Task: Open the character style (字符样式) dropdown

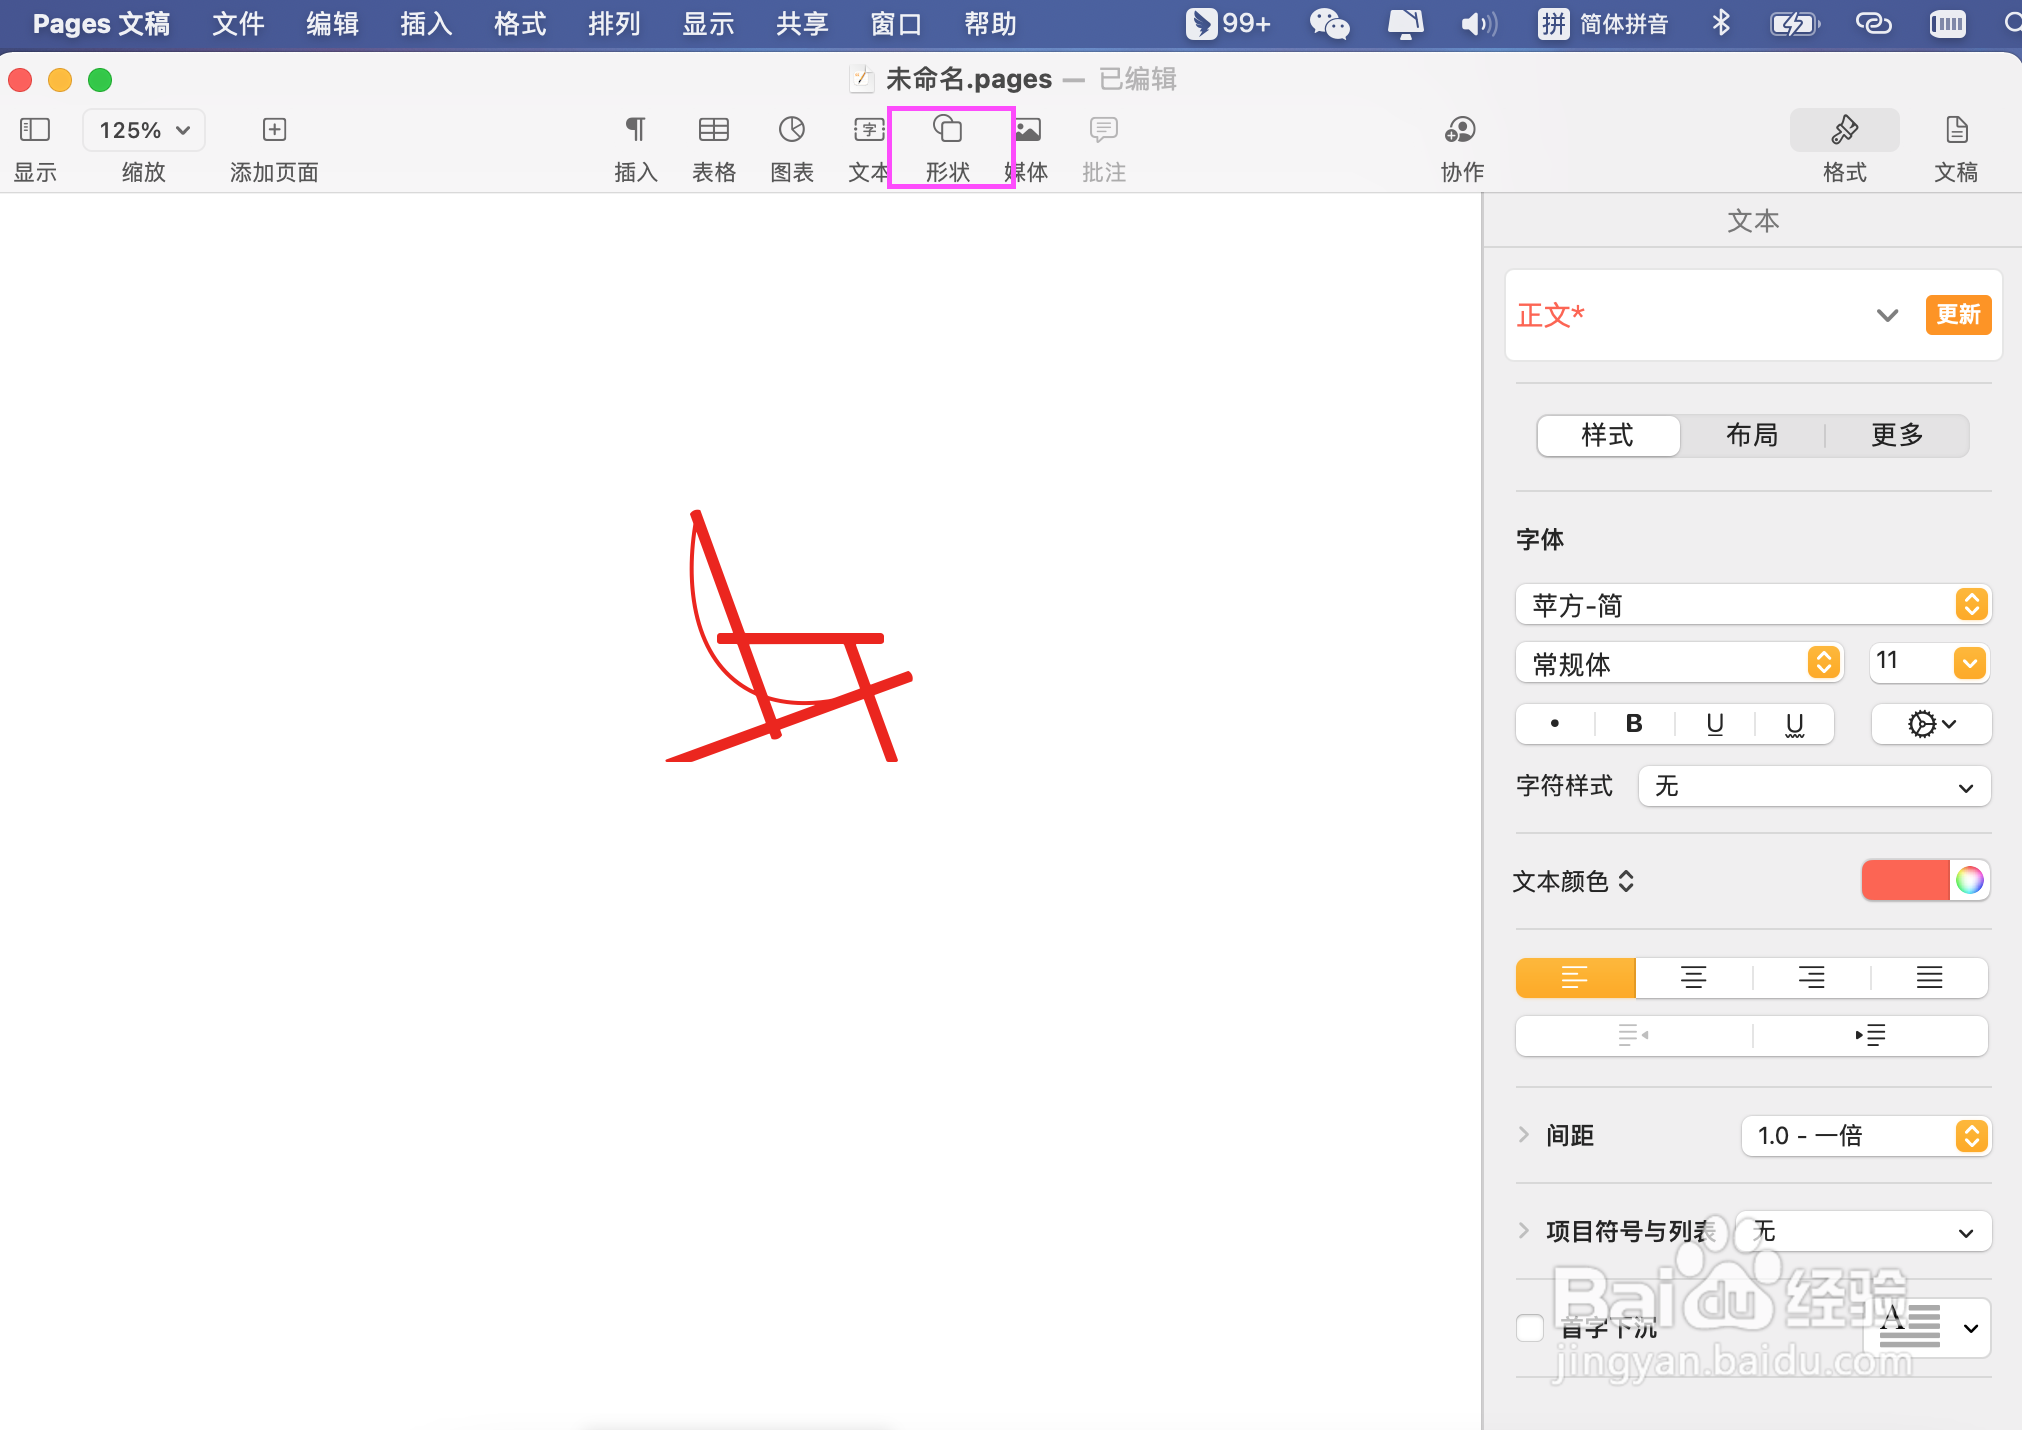Action: click(x=1813, y=787)
